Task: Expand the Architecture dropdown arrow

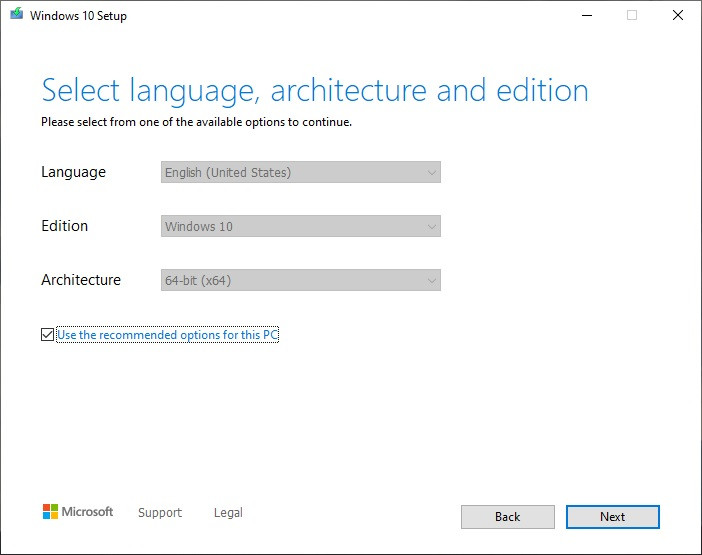Action: pos(432,280)
